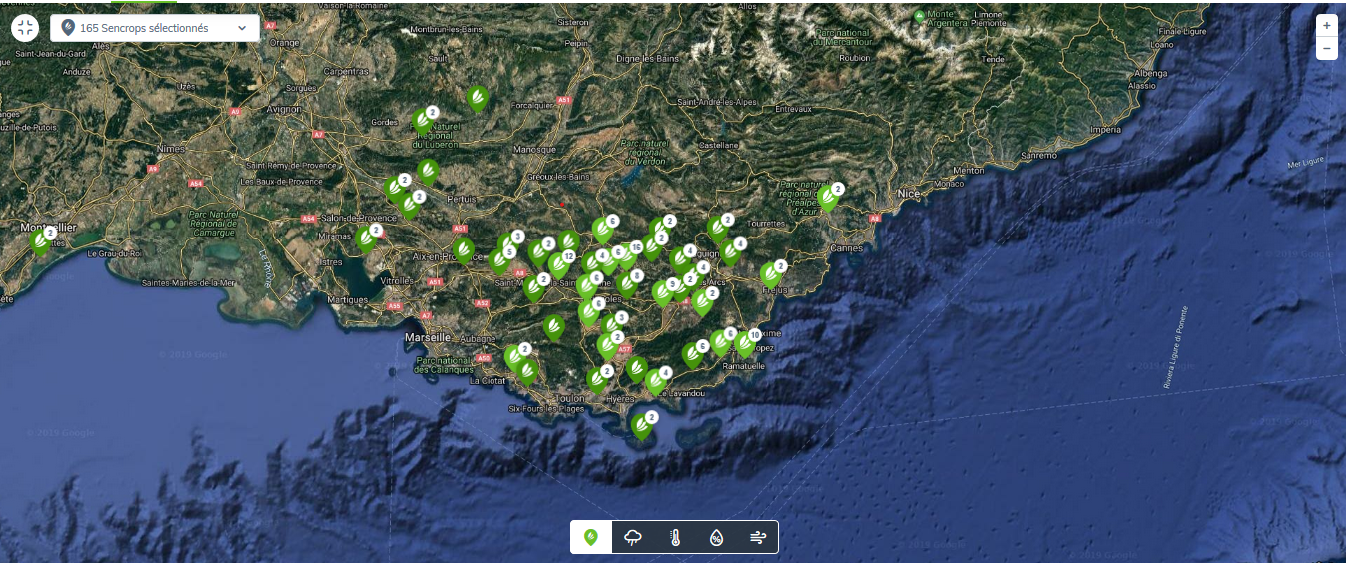Click the Monte Argentera park marker
This screenshot has width=1346, height=563.
(920, 16)
